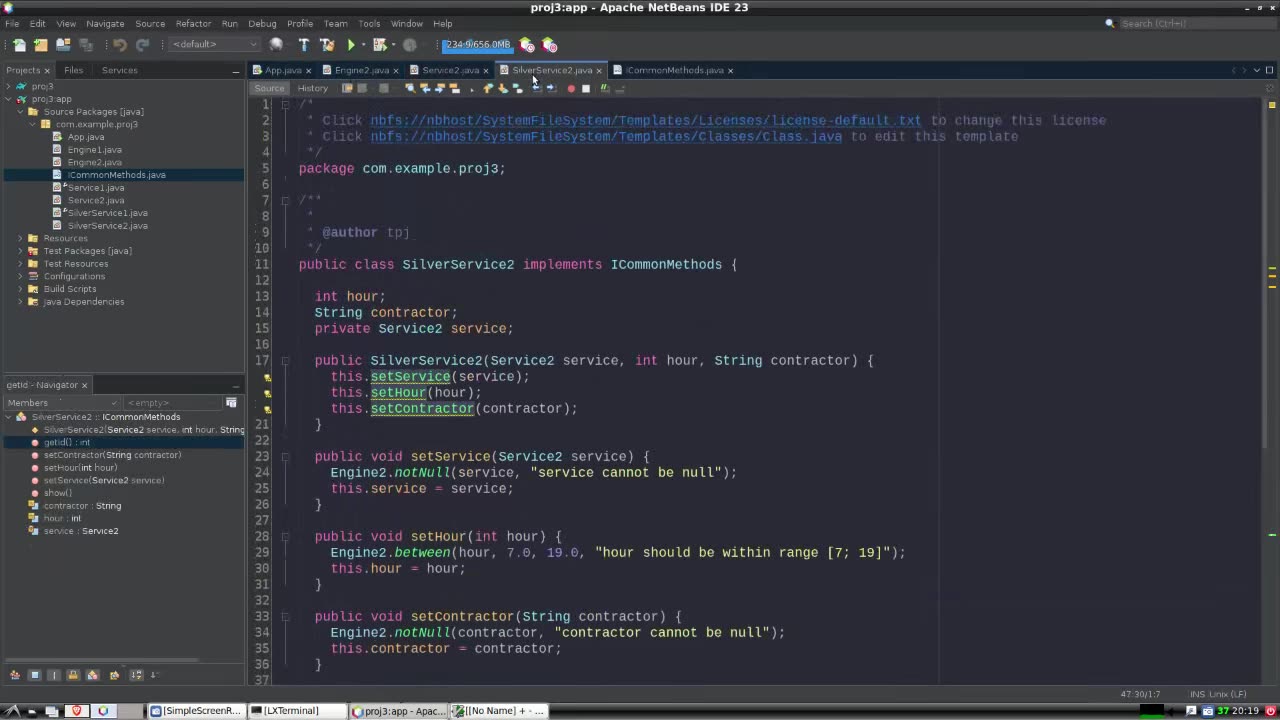Click the Build Project hammer icon

point(305,45)
